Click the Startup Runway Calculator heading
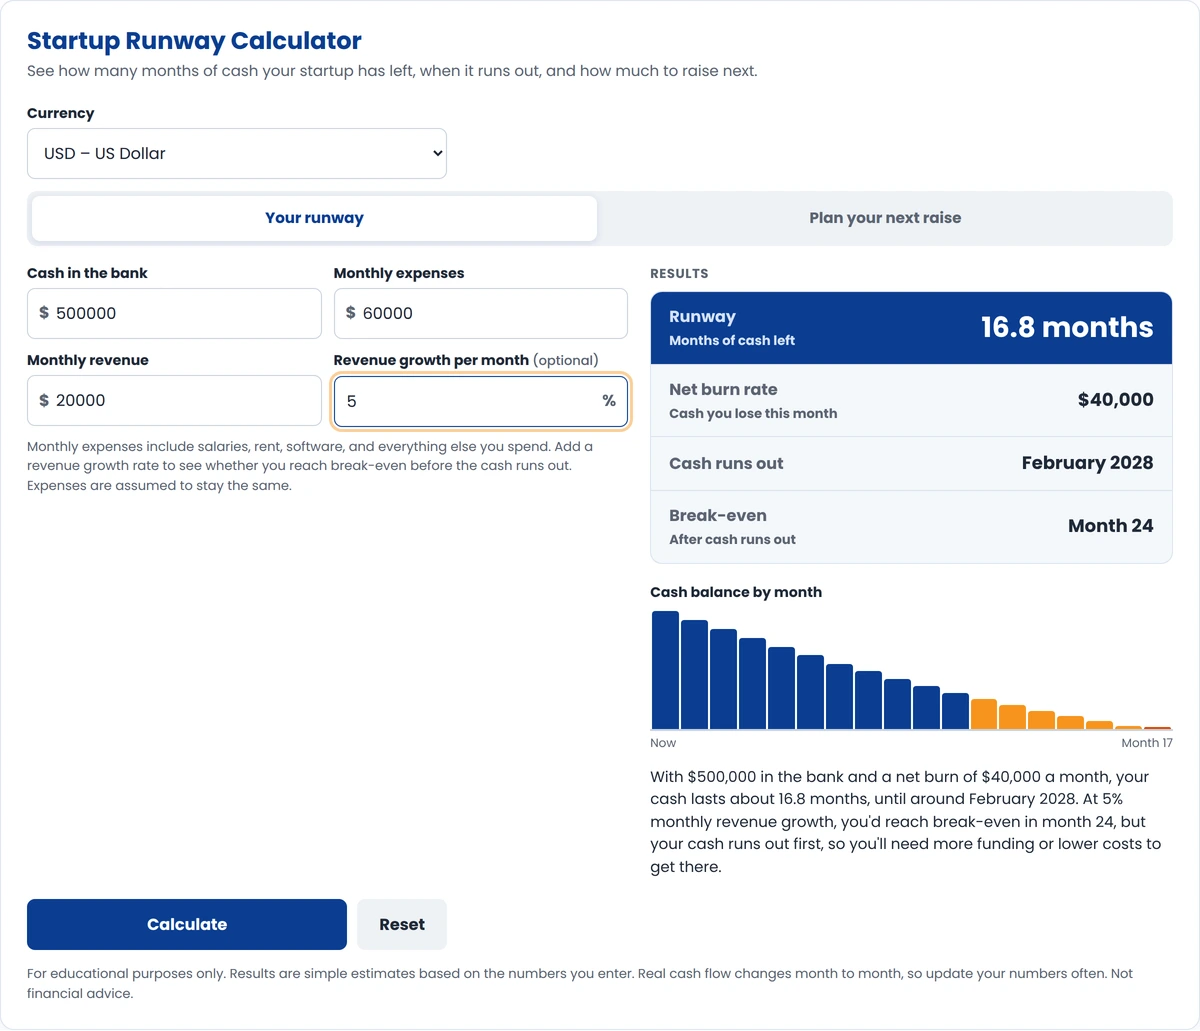Viewport: 1200px width, 1031px height. [194, 41]
